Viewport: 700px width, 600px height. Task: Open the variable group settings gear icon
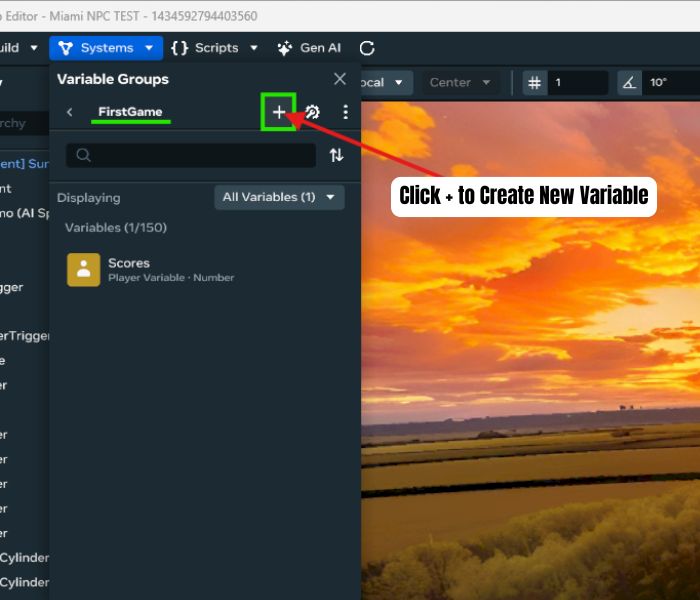[313, 112]
